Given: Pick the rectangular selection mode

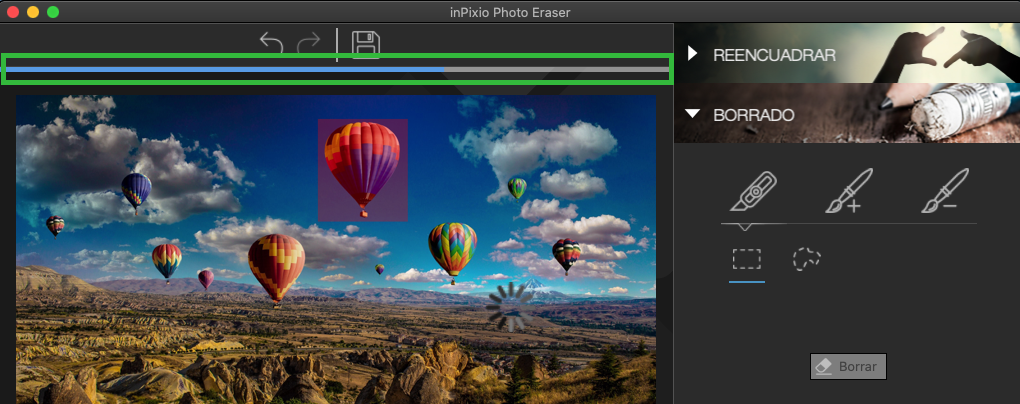Looking at the screenshot, I should (x=747, y=259).
